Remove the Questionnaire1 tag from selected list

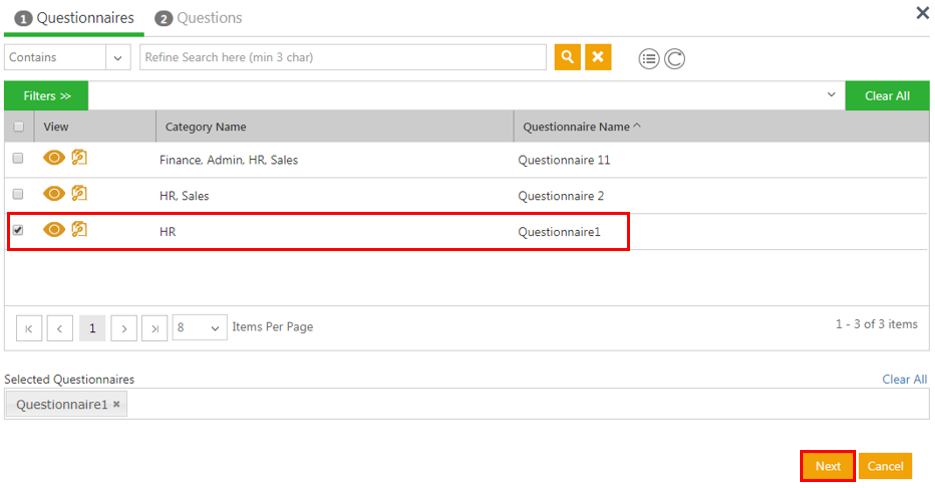click(x=116, y=404)
